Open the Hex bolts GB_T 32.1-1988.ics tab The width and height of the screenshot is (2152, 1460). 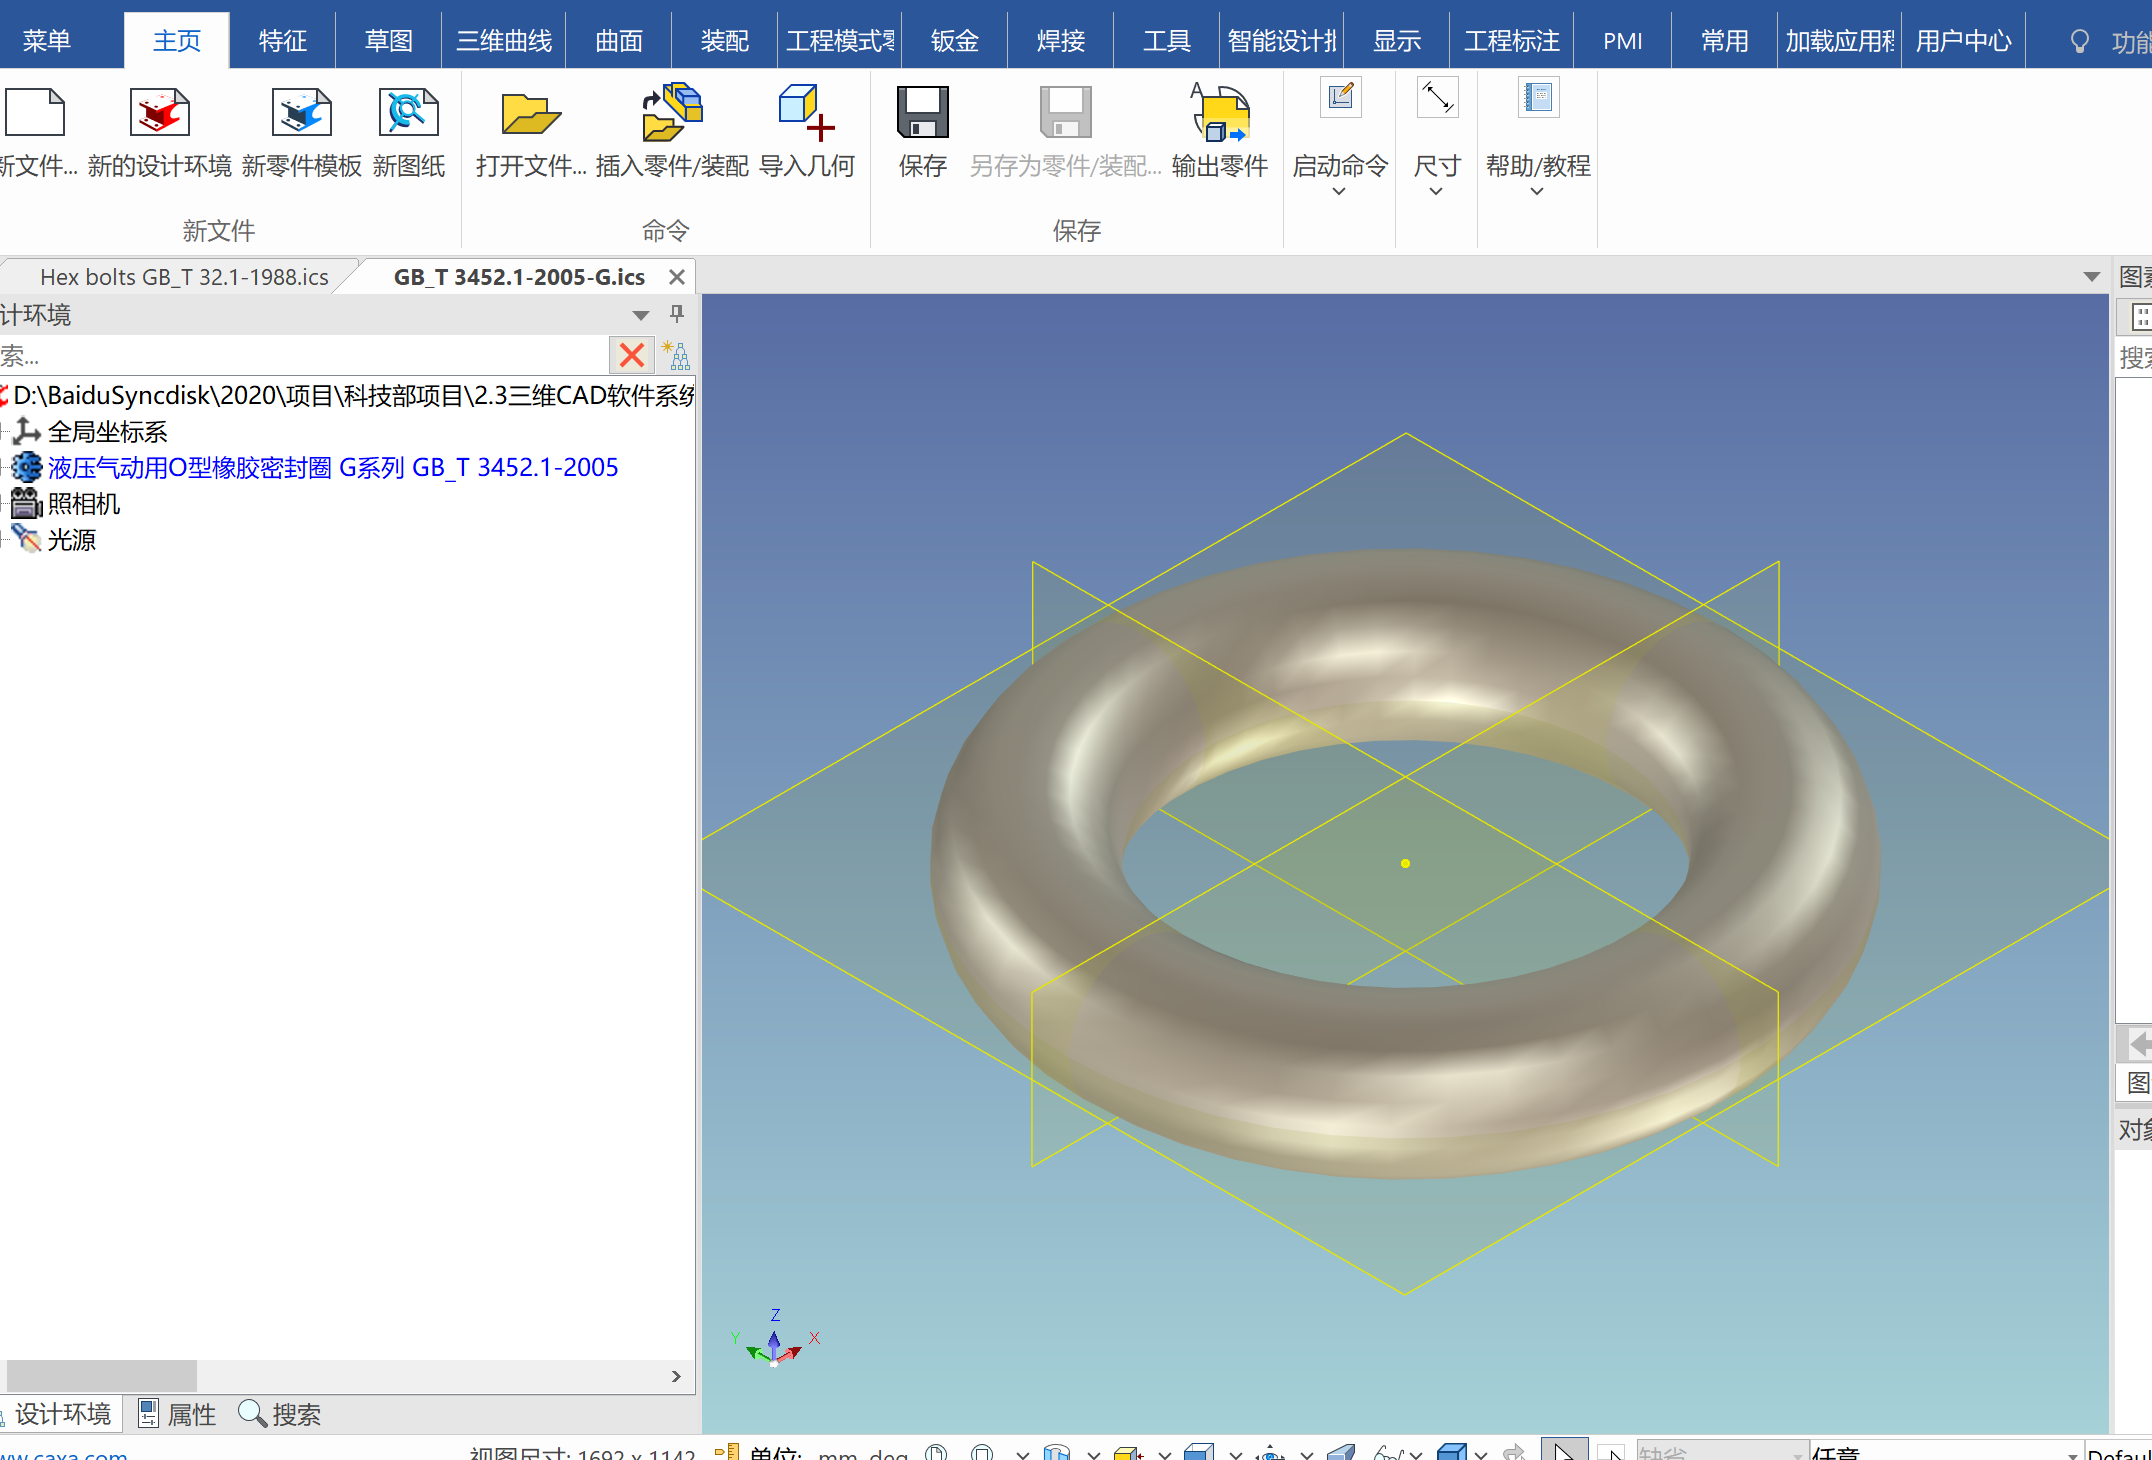pyautogui.click(x=184, y=277)
